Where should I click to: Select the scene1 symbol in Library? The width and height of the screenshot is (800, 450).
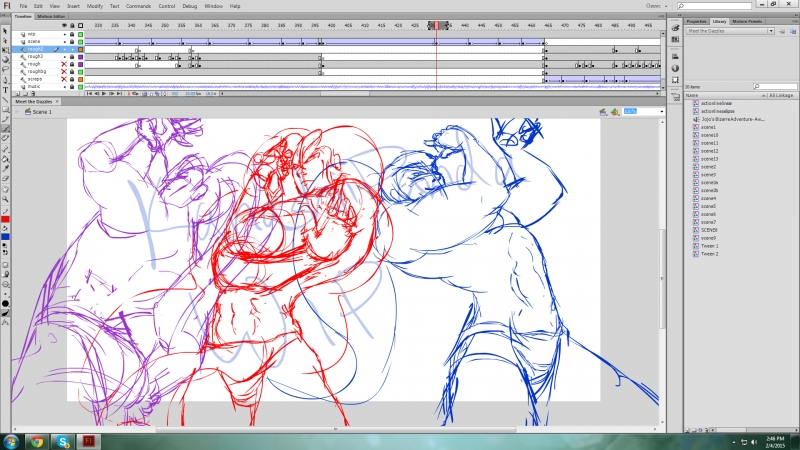tap(708, 127)
